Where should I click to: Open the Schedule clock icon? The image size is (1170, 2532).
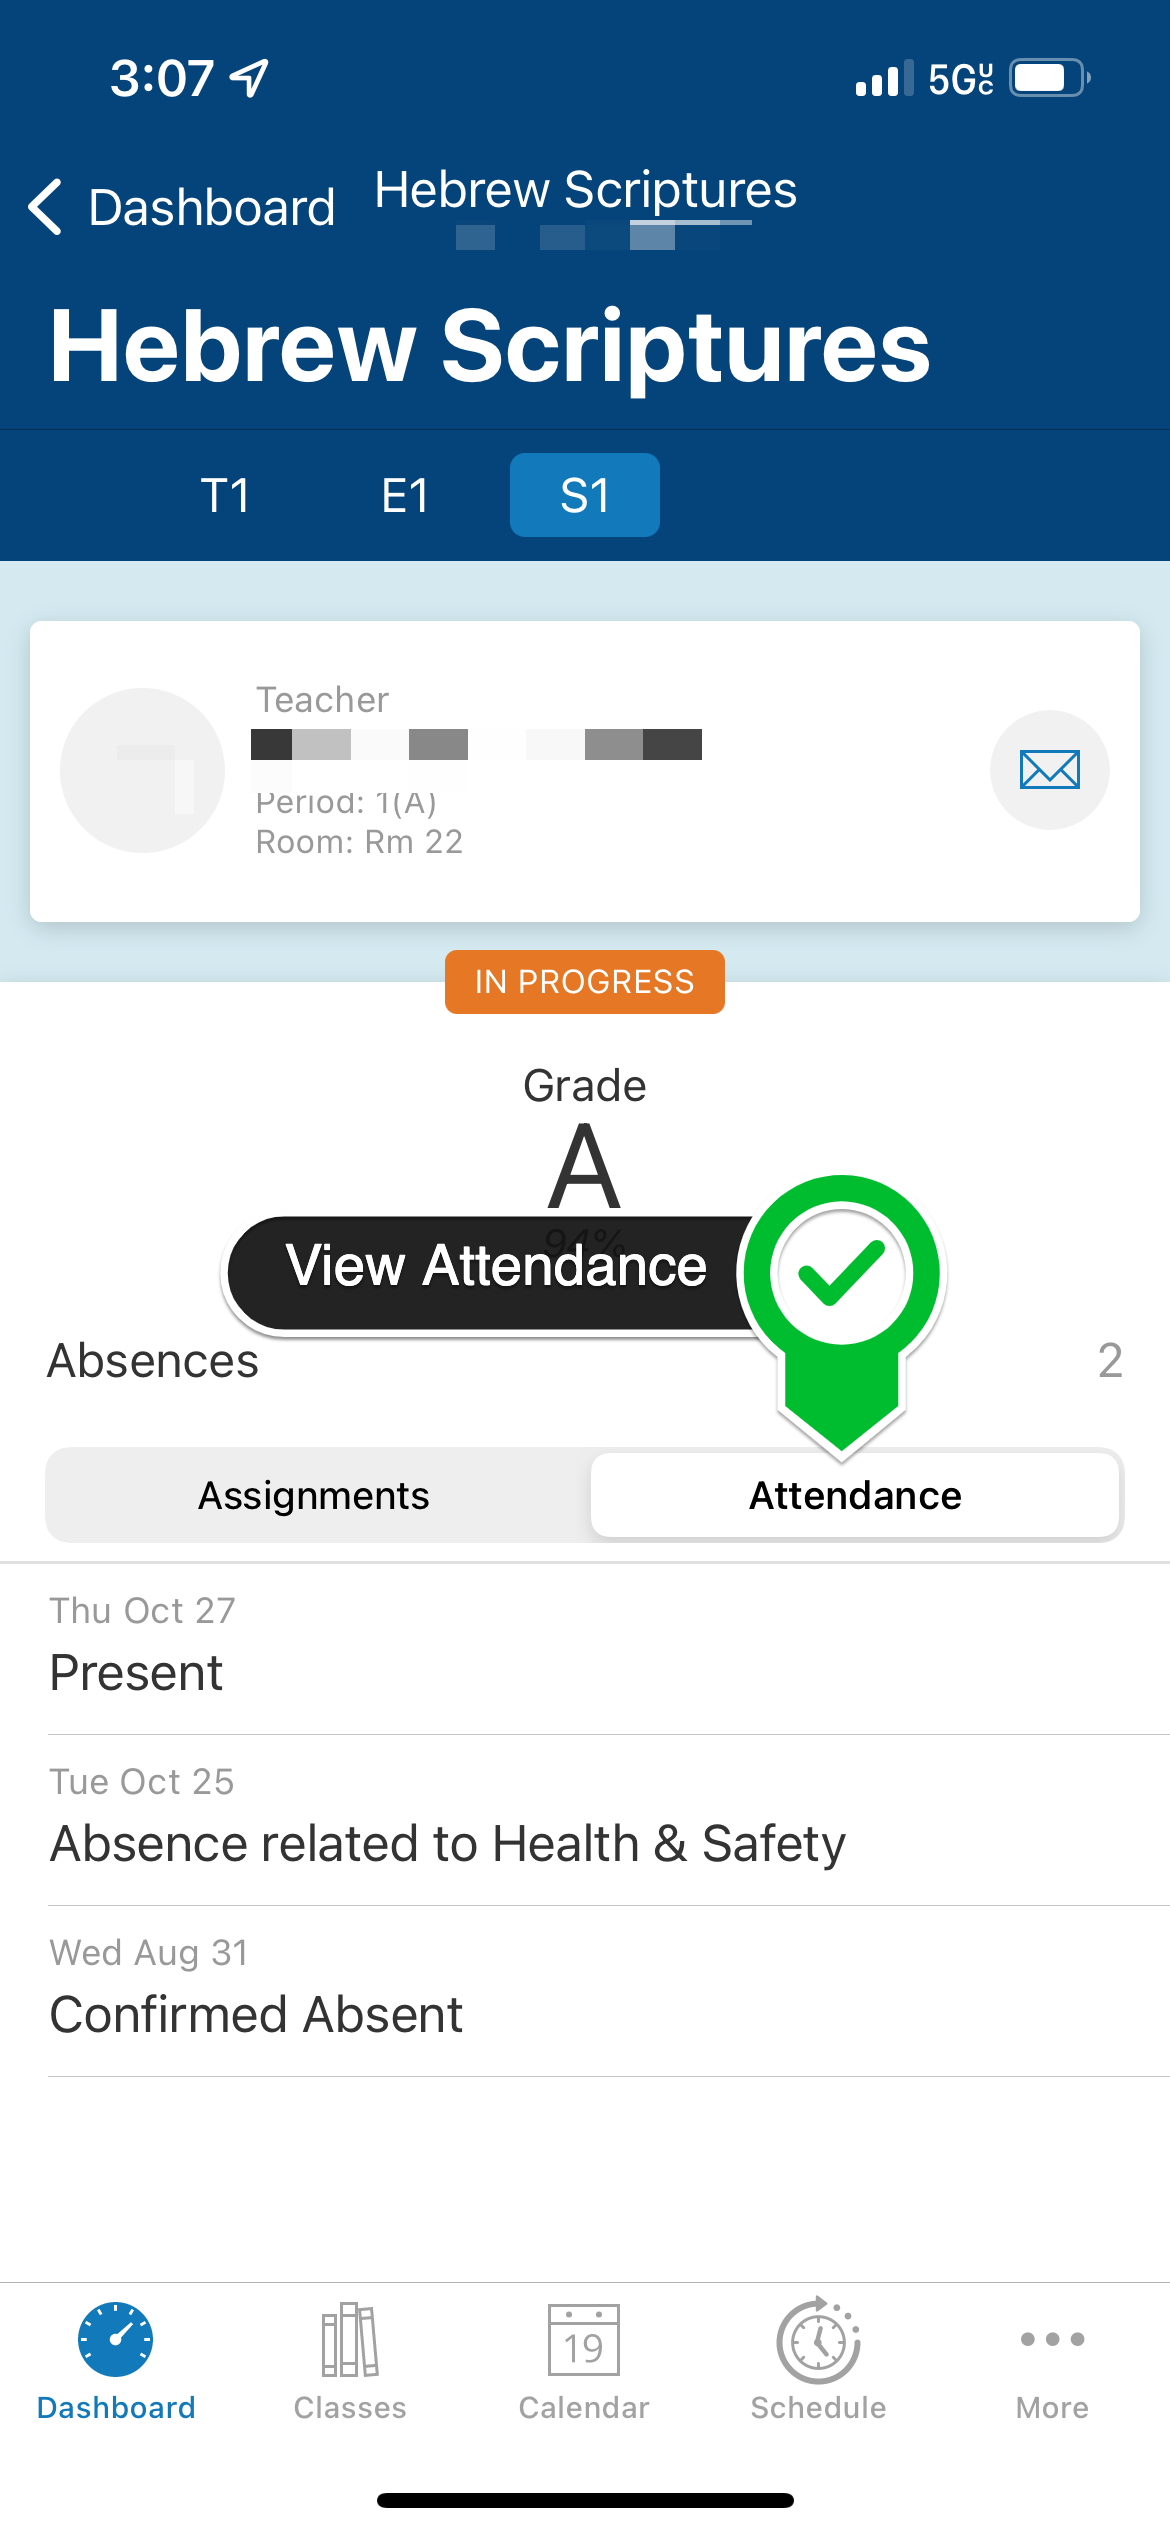[x=818, y=2339]
